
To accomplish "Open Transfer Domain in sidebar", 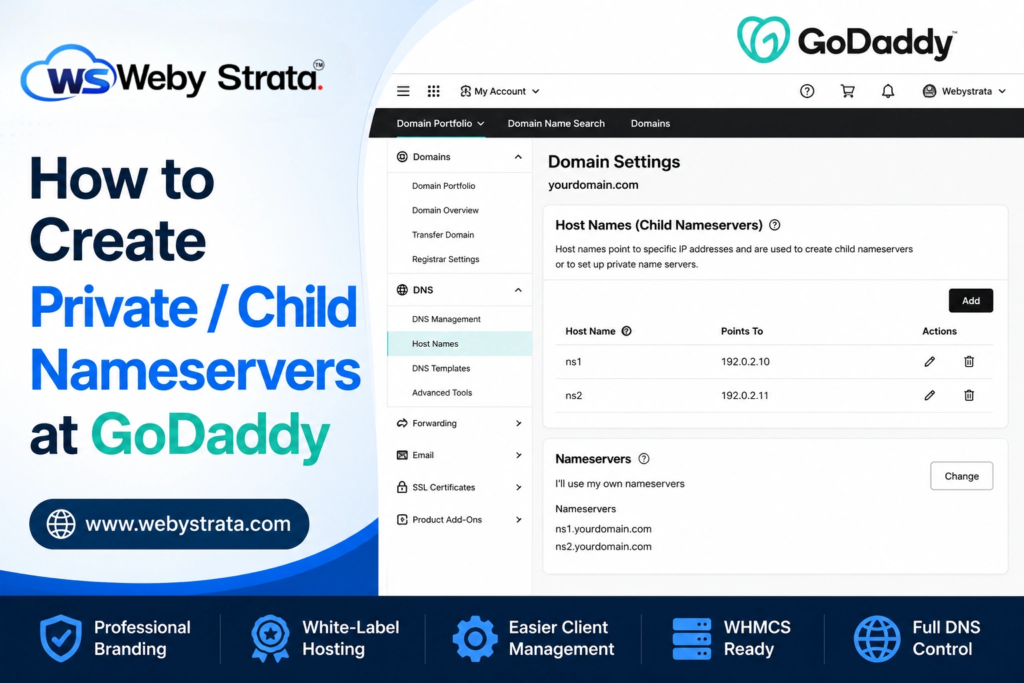I will tap(443, 235).
